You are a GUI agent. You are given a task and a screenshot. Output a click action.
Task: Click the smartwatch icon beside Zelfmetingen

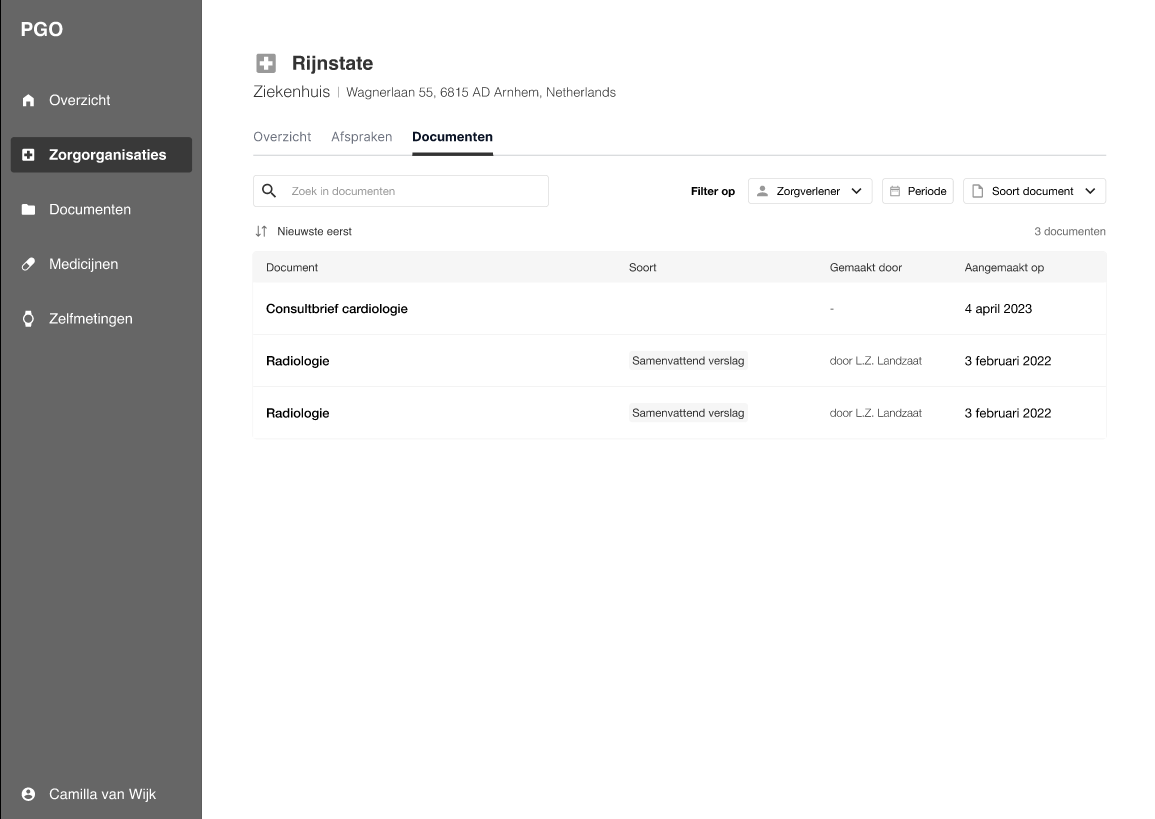28,319
